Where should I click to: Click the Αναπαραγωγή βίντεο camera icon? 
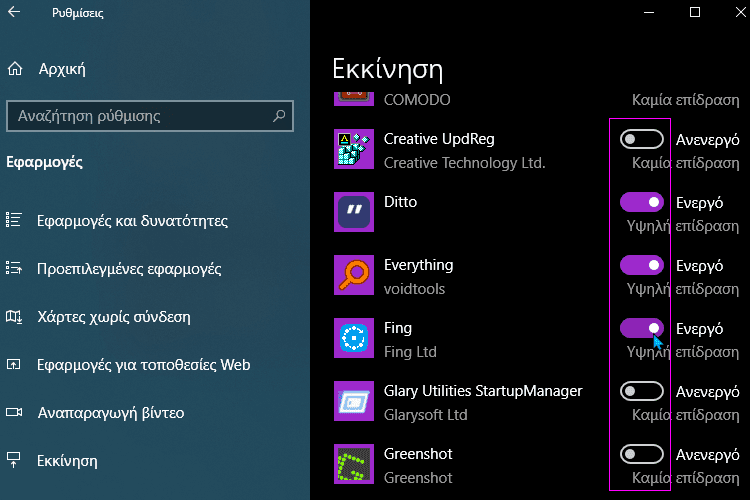(14, 412)
